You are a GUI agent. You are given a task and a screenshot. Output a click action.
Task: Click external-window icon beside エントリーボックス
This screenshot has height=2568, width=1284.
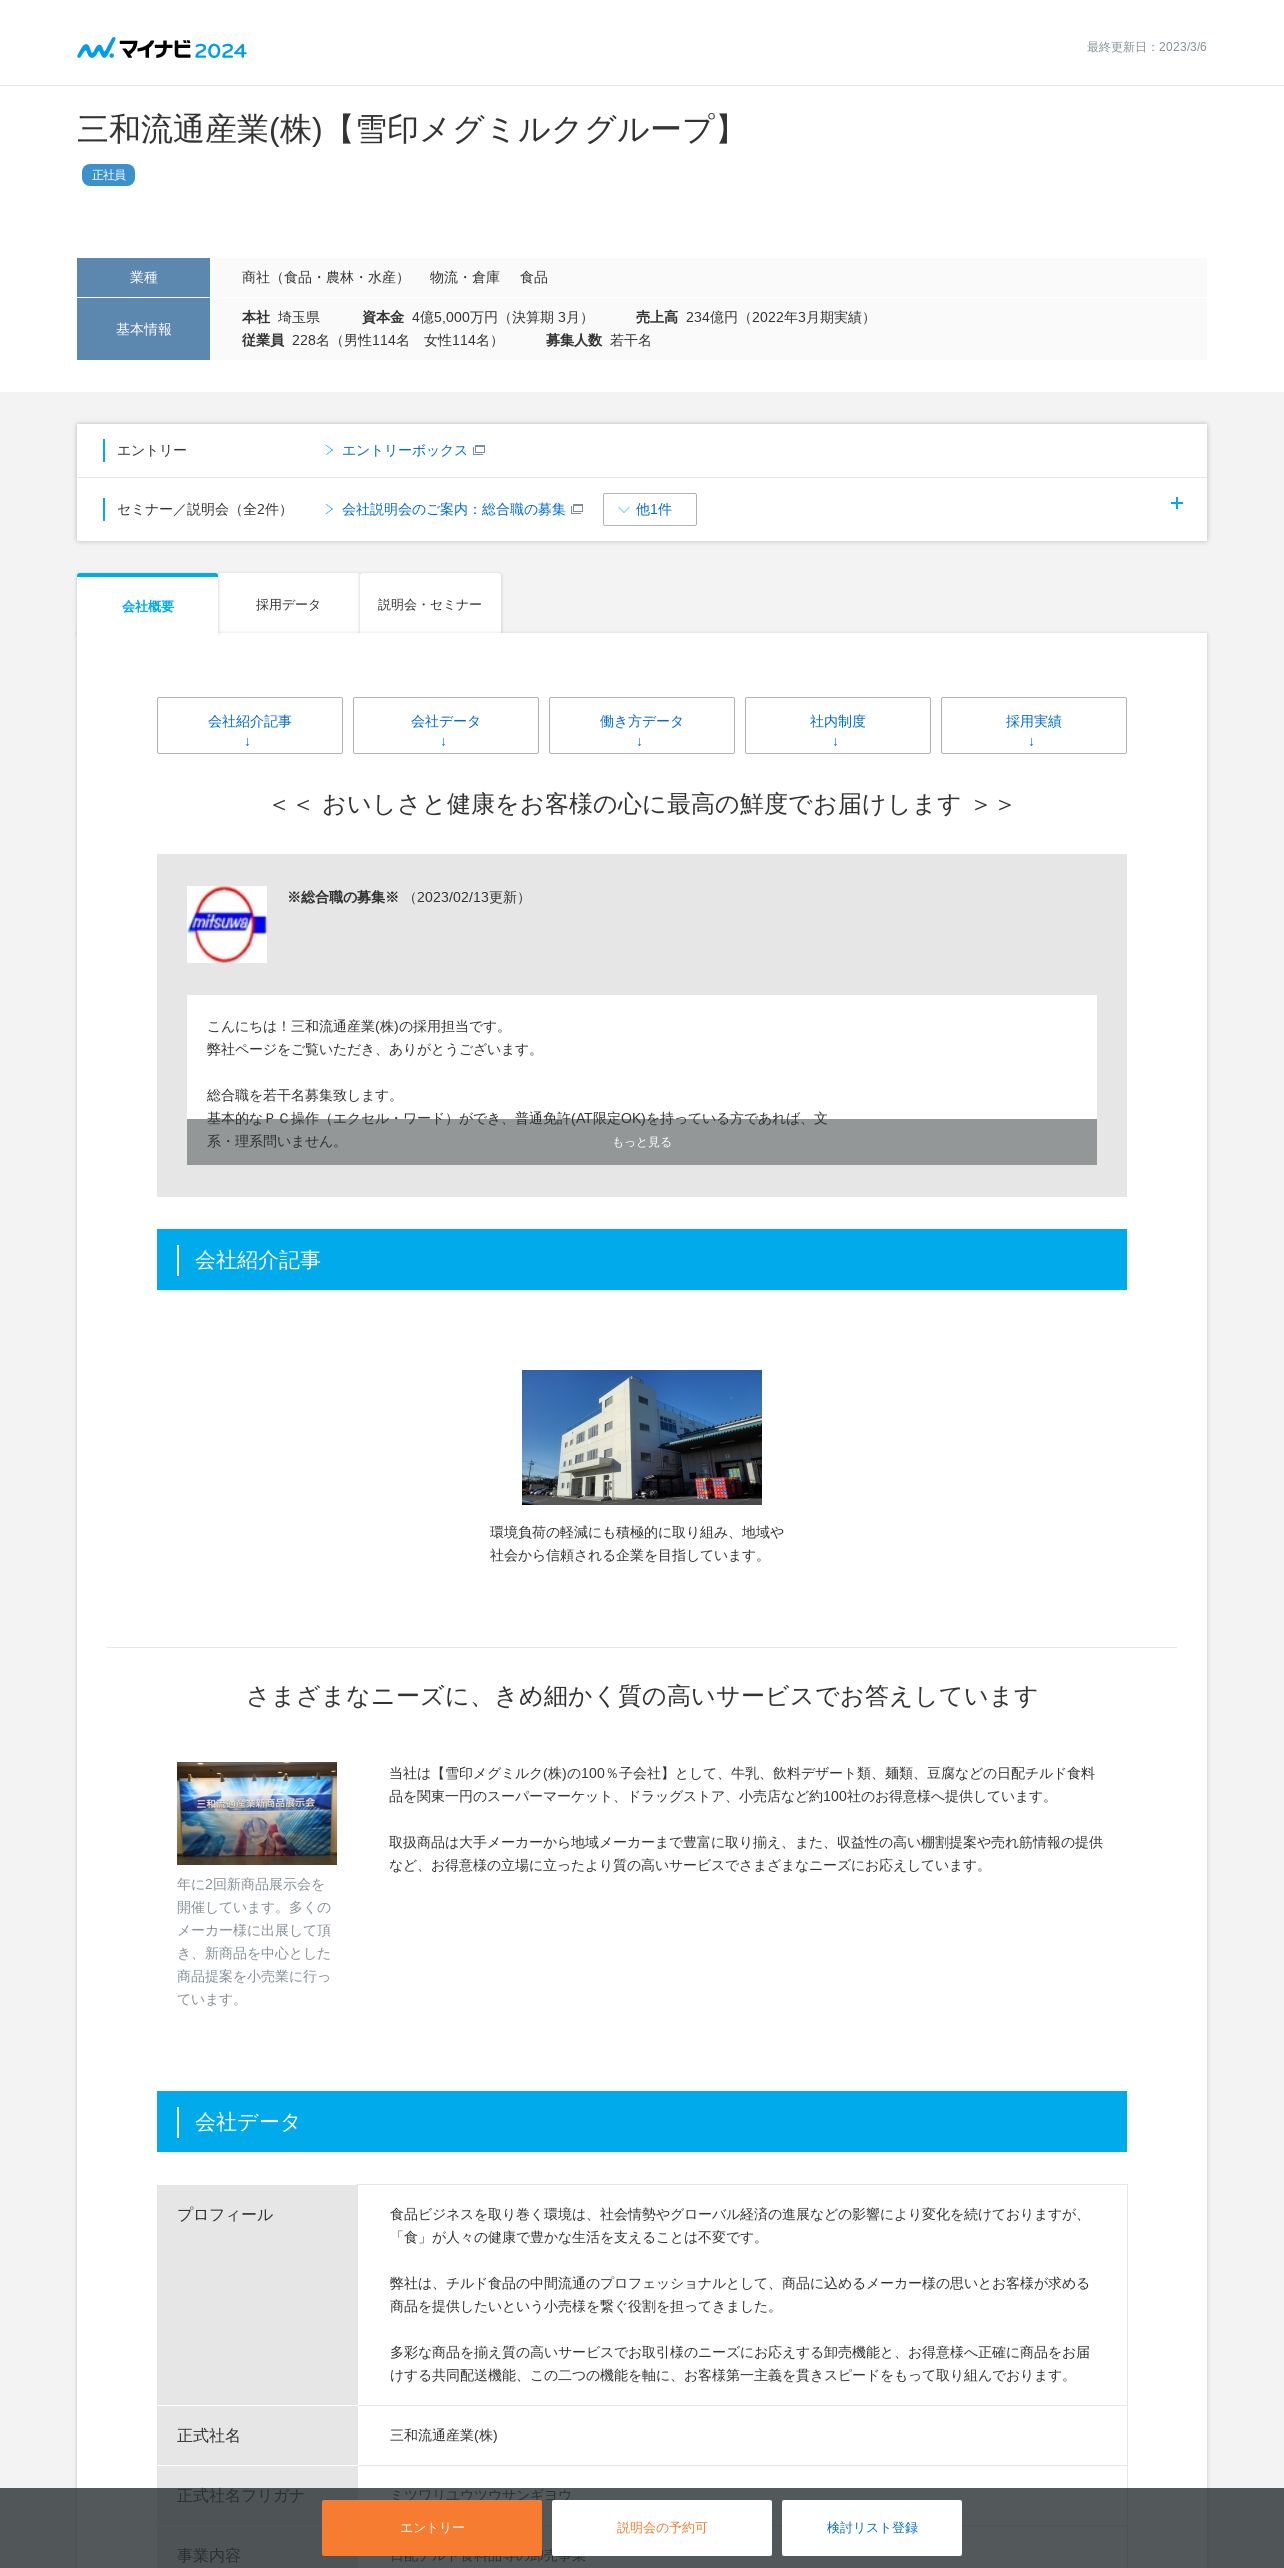click(479, 451)
